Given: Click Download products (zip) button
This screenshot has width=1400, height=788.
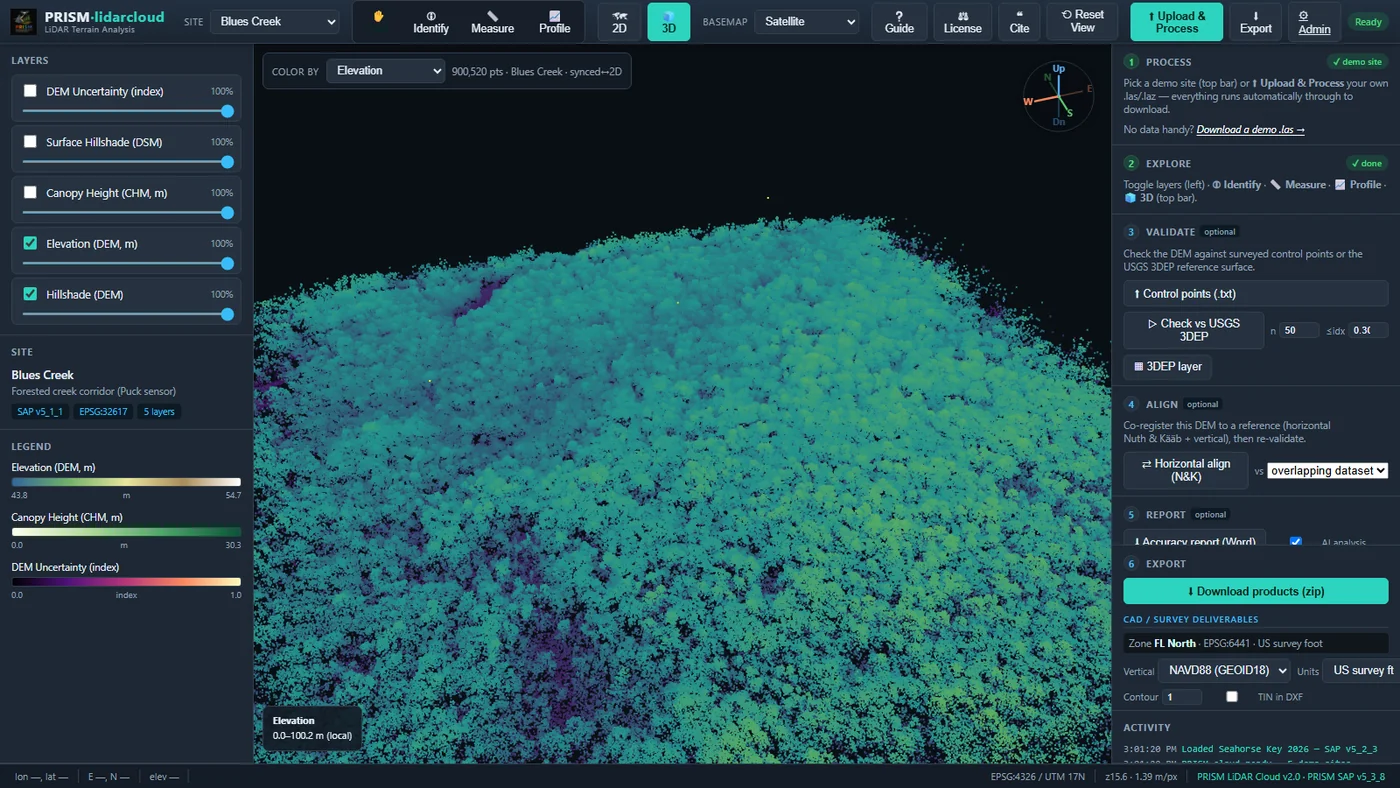Looking at the screenshot, I should point(1255,591).
